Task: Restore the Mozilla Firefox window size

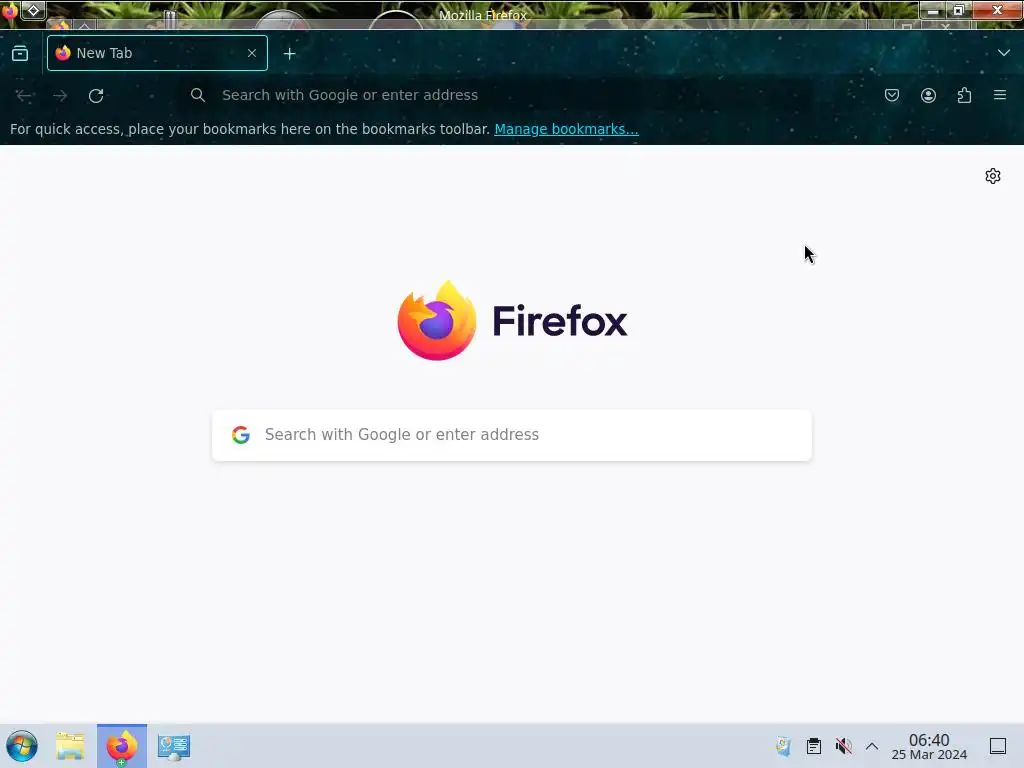Action: click(x=959, y=10)
